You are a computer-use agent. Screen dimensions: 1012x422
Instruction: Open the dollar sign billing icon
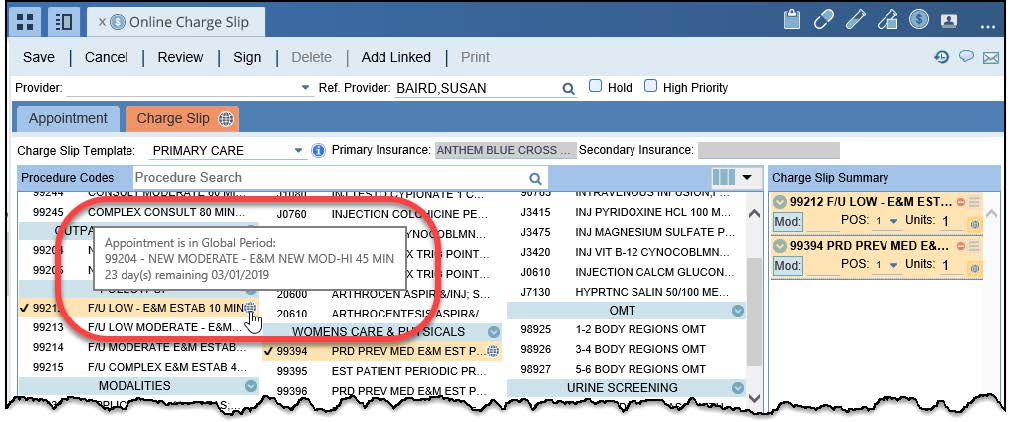[917, 19]
